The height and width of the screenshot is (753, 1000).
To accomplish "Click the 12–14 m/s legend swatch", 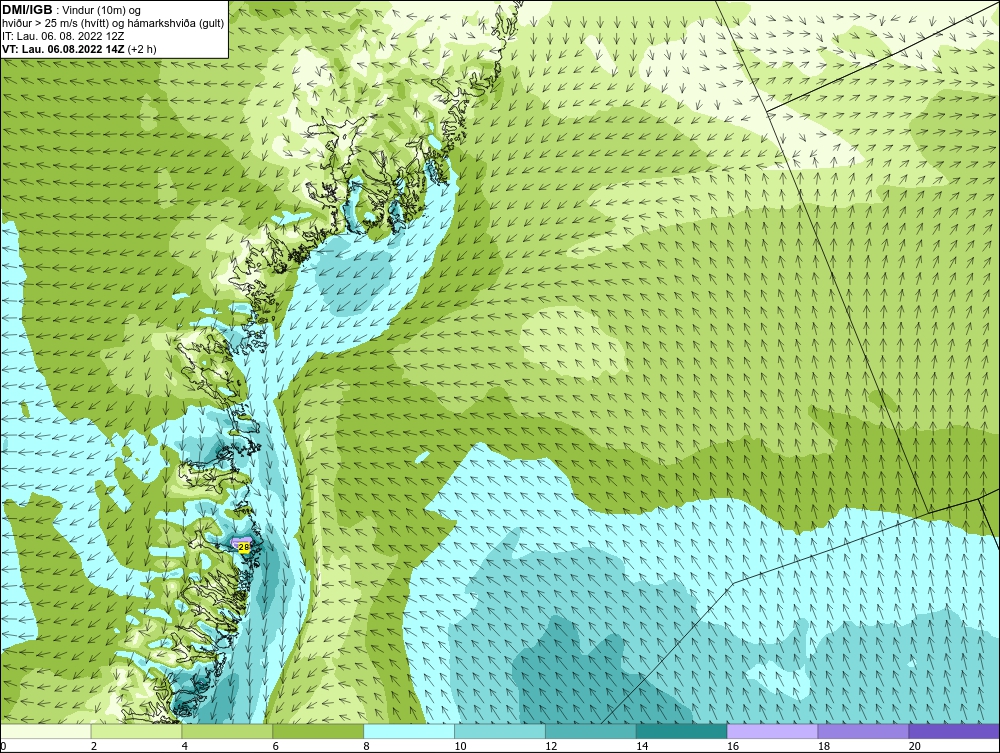I will click(591, 731).
